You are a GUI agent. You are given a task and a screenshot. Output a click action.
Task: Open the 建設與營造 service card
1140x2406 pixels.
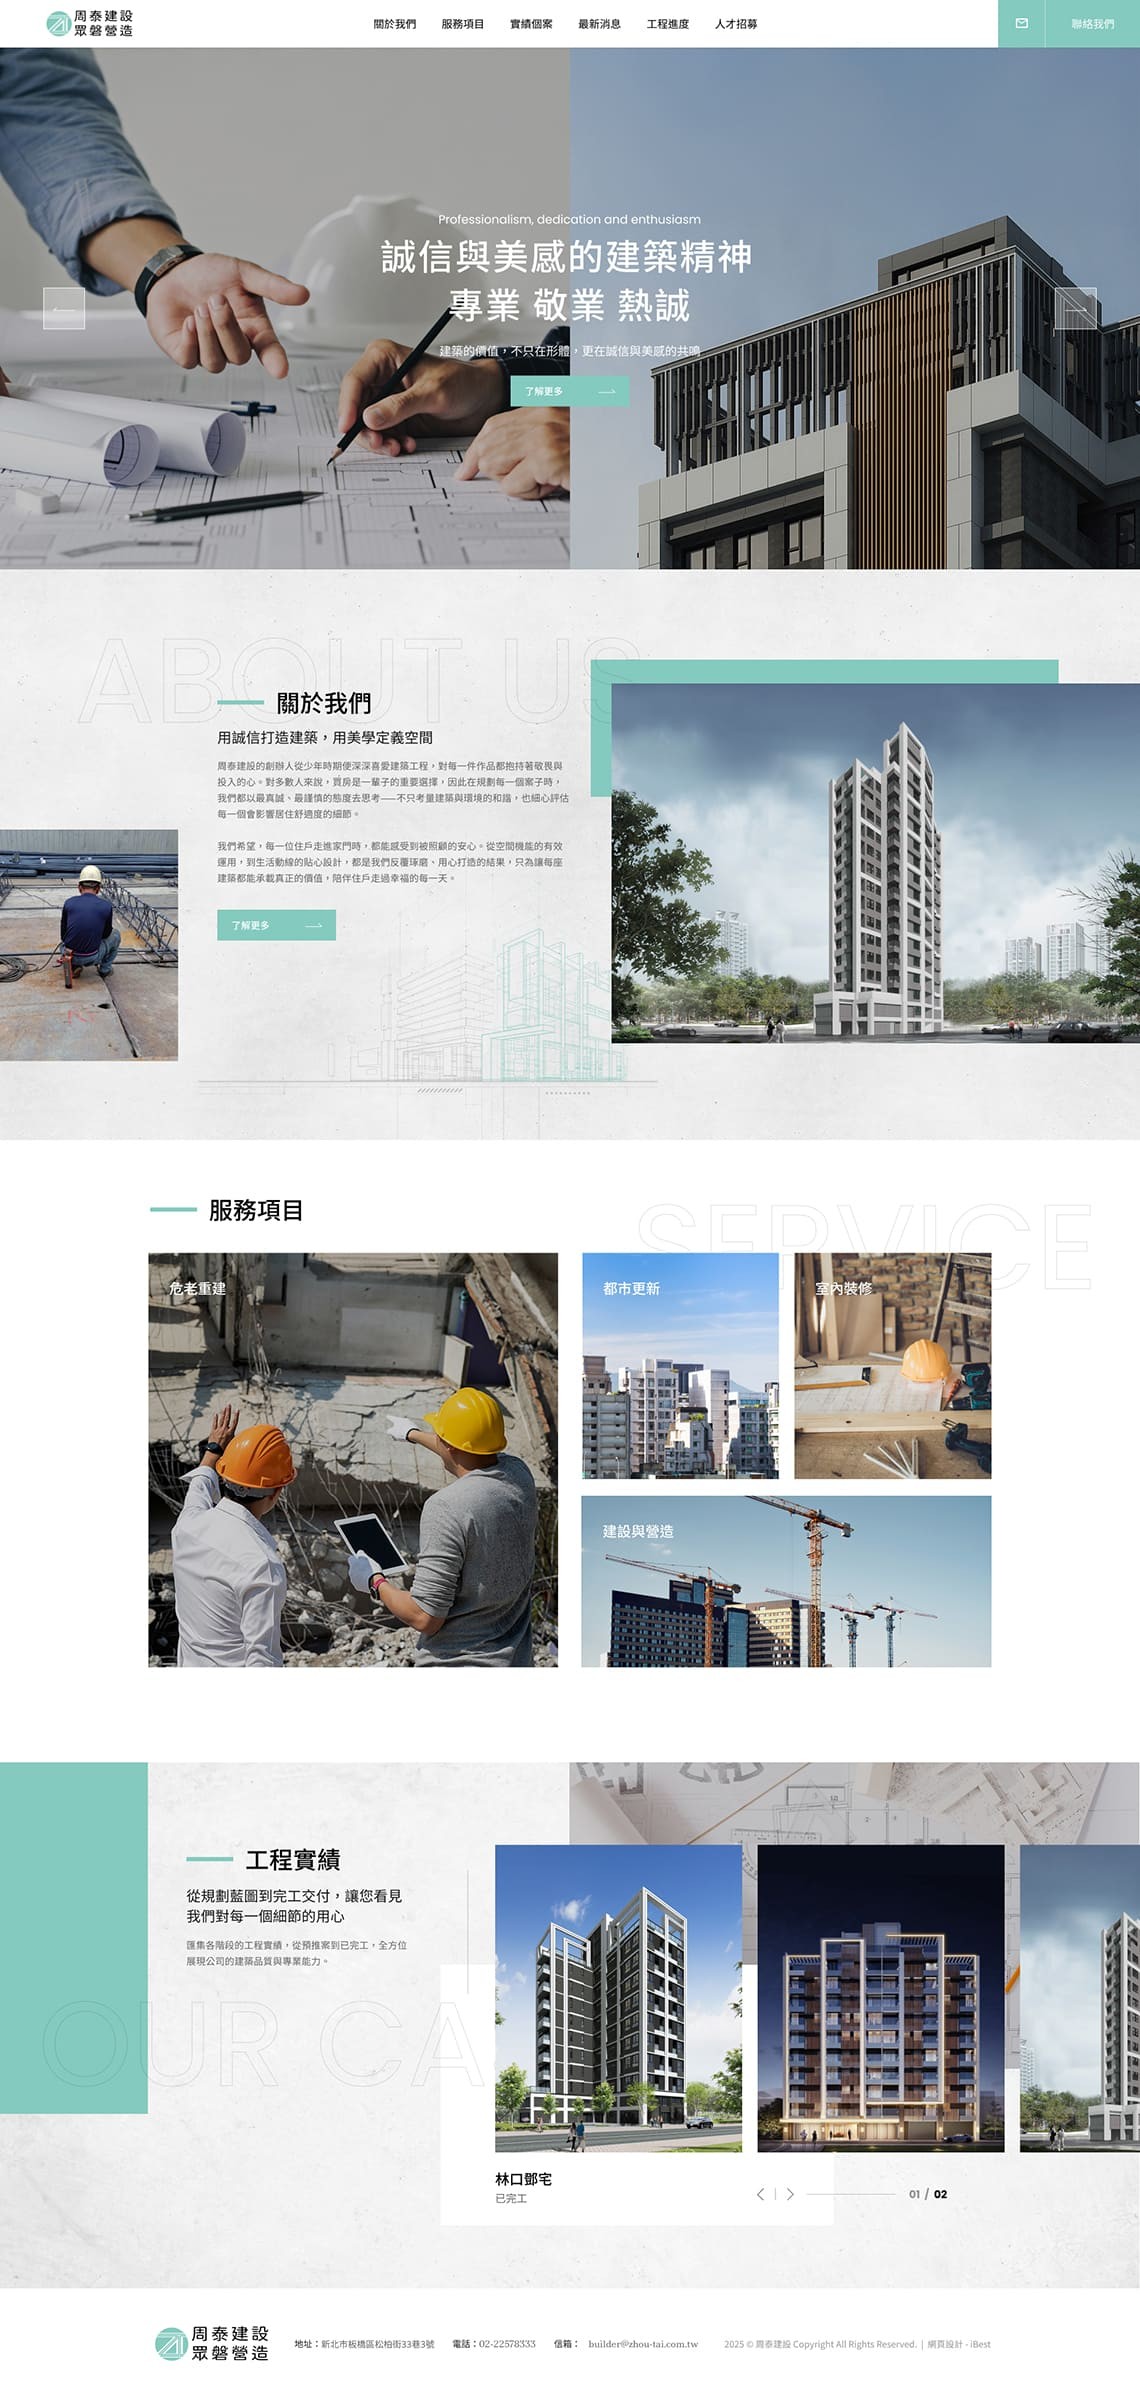pos(786,1581)
